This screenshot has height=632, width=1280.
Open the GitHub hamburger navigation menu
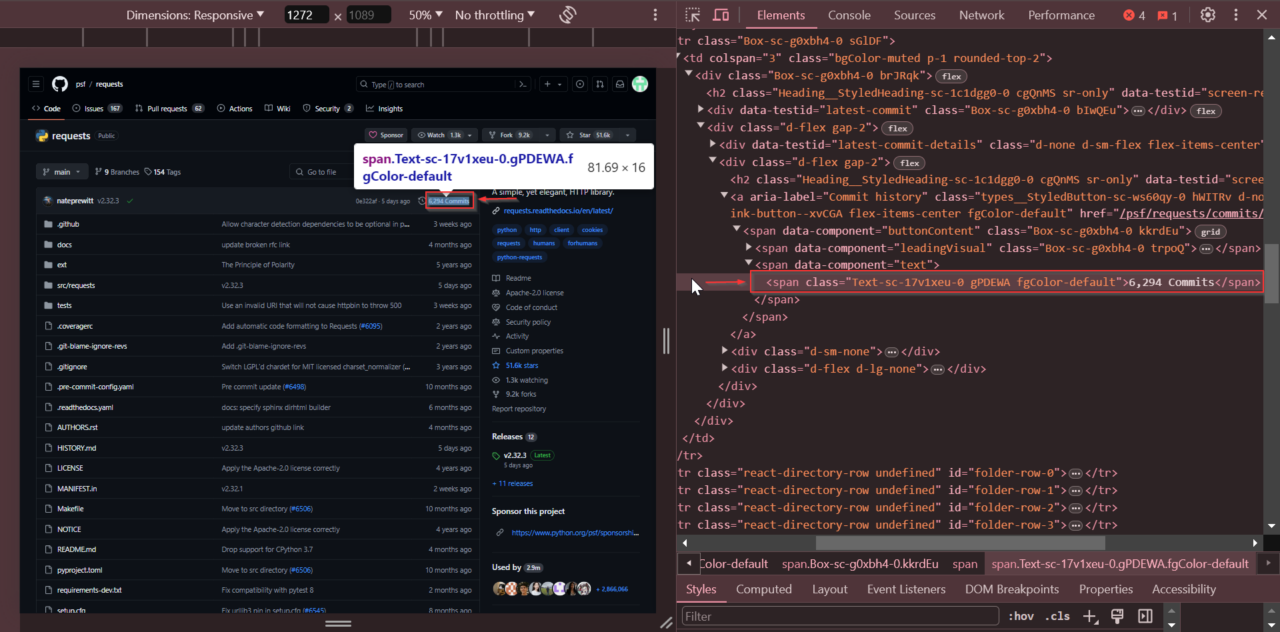click(x=36, y=84)
